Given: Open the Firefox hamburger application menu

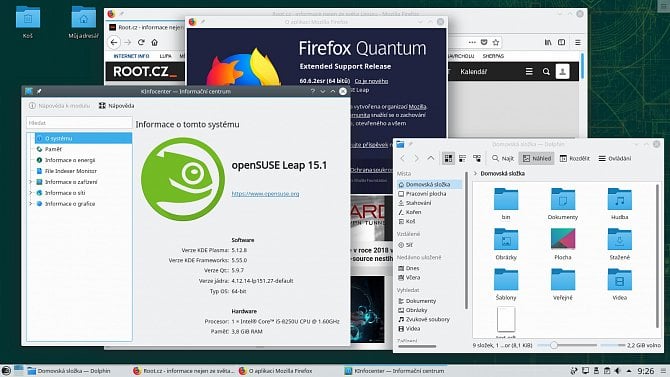Looking at the screenshot, I should click(578, 42).
